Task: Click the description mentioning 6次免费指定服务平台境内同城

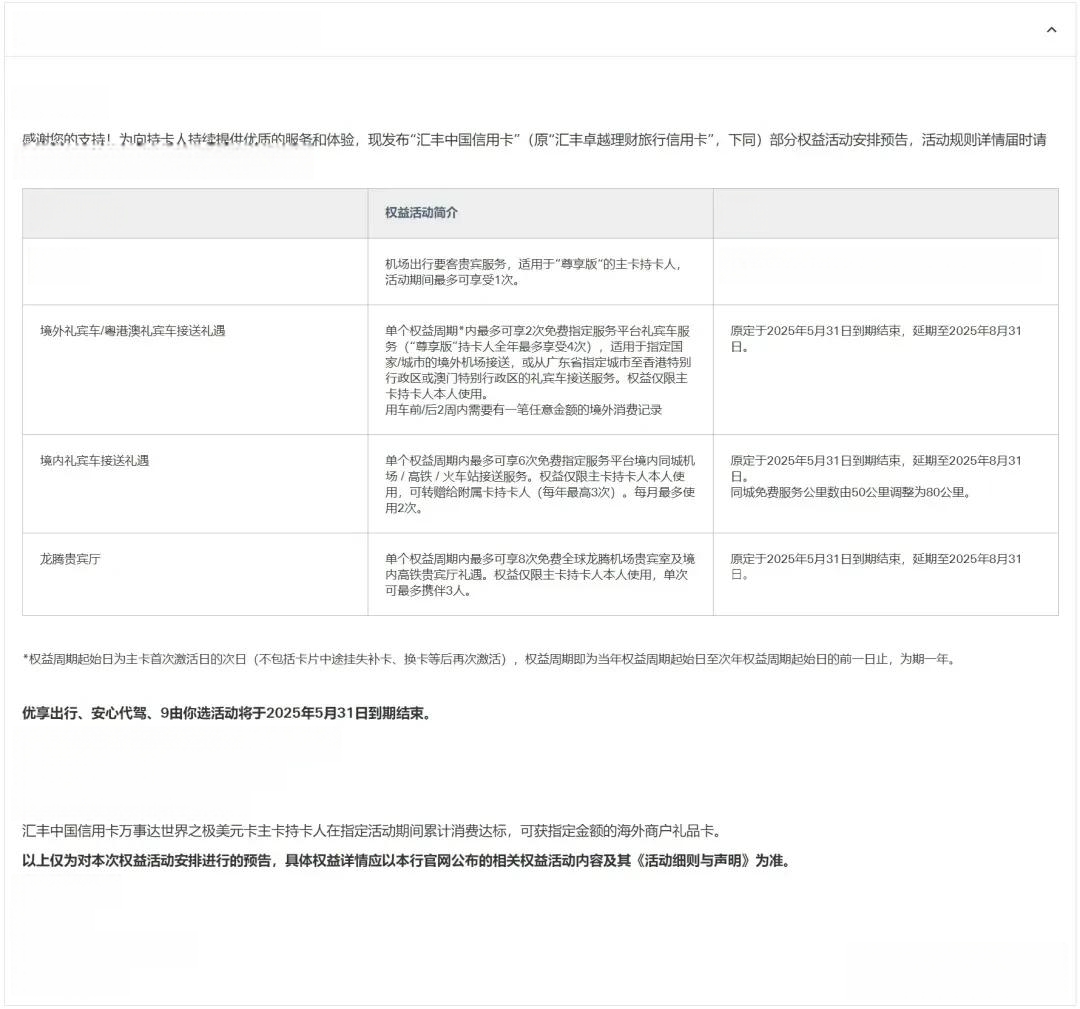Action: click(540, 484)
